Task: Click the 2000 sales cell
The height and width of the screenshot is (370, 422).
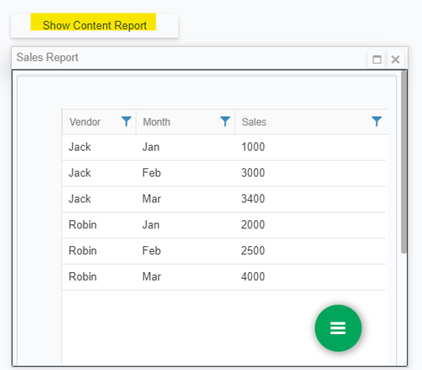Action: (253, 225)
